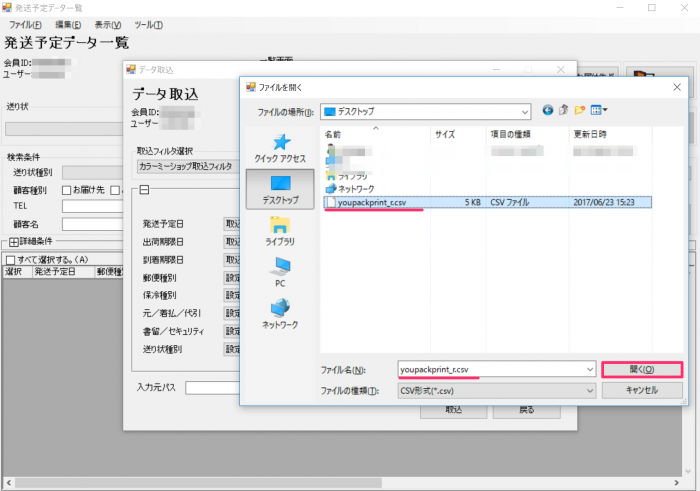Click the 顧客名 input field in main window
The image size is (700, 491).
[x=92, y=224]
